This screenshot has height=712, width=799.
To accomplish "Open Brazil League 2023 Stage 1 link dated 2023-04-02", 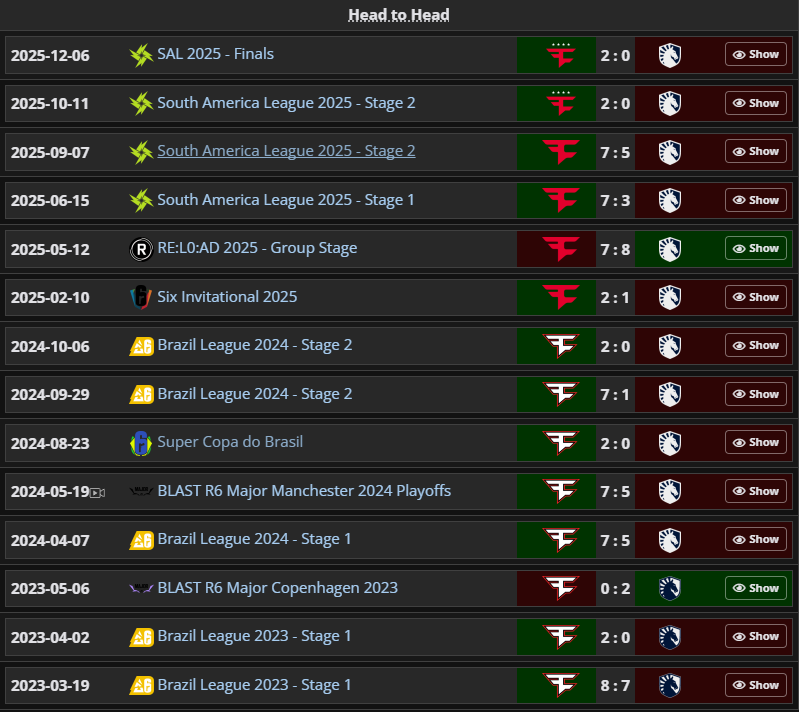I will coord(254,636).
